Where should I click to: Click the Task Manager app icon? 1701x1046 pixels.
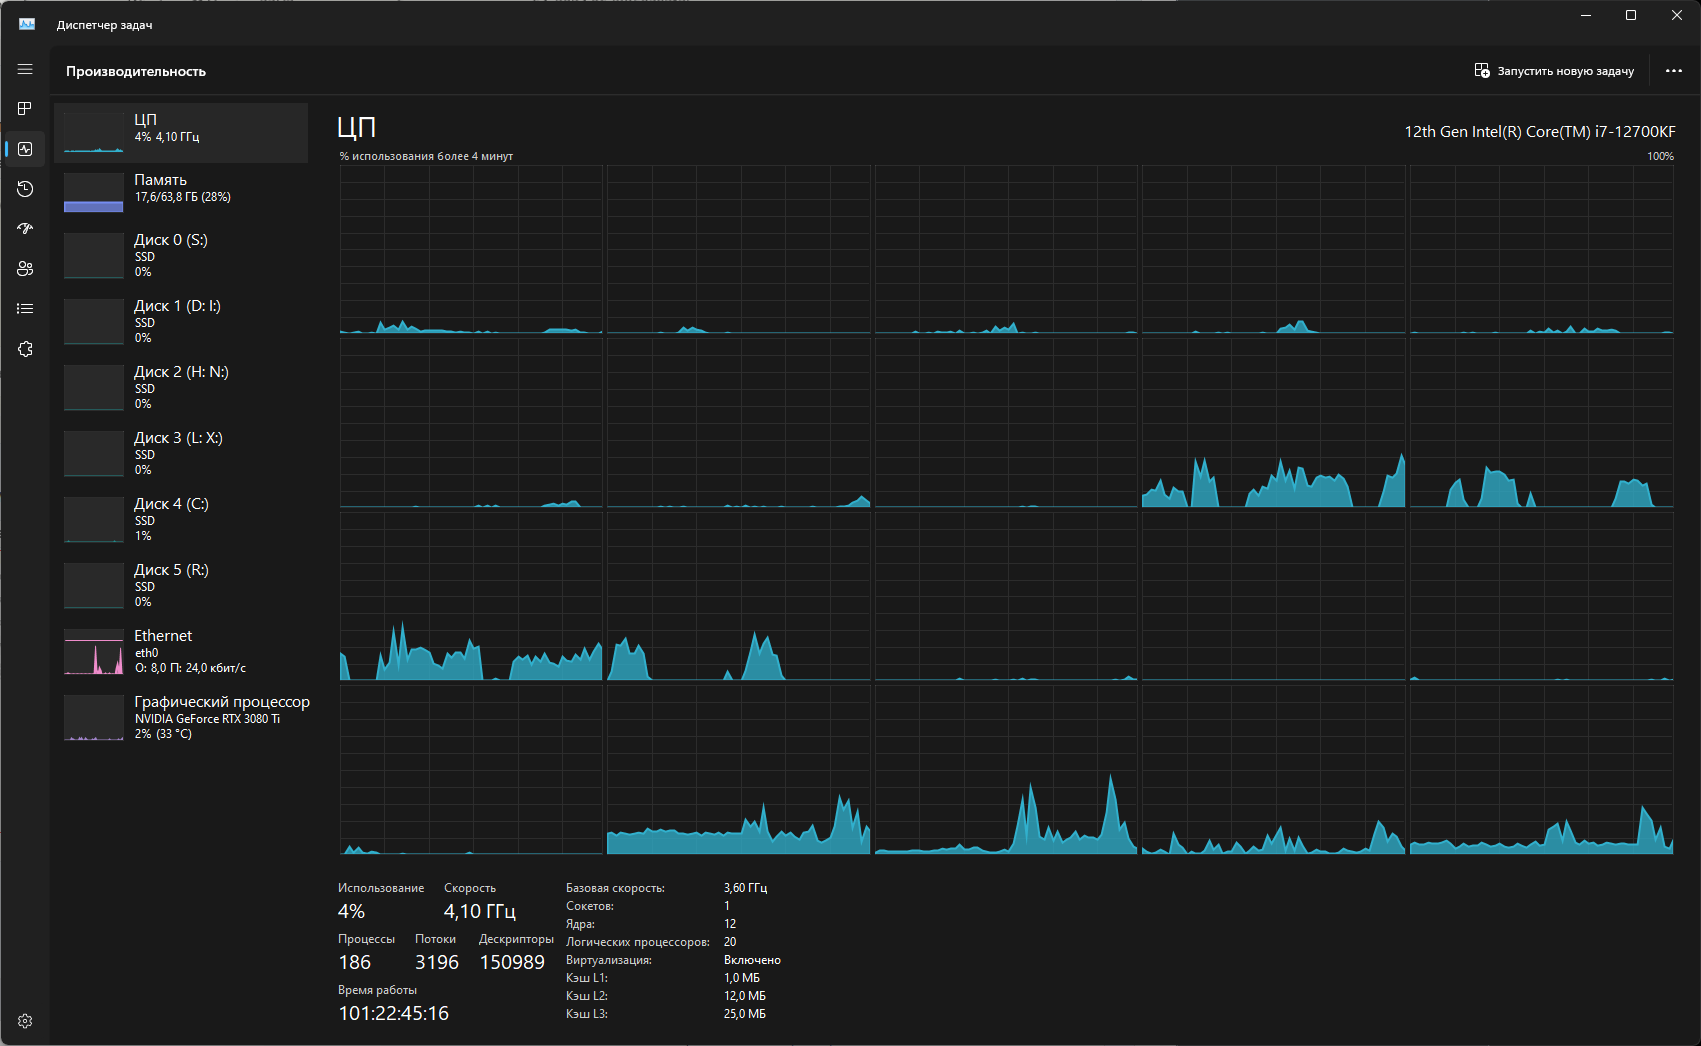tap(27, 24)
